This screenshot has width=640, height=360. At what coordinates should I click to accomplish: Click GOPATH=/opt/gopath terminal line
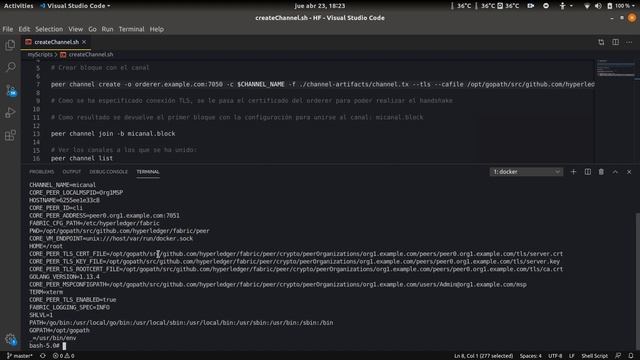59,330
